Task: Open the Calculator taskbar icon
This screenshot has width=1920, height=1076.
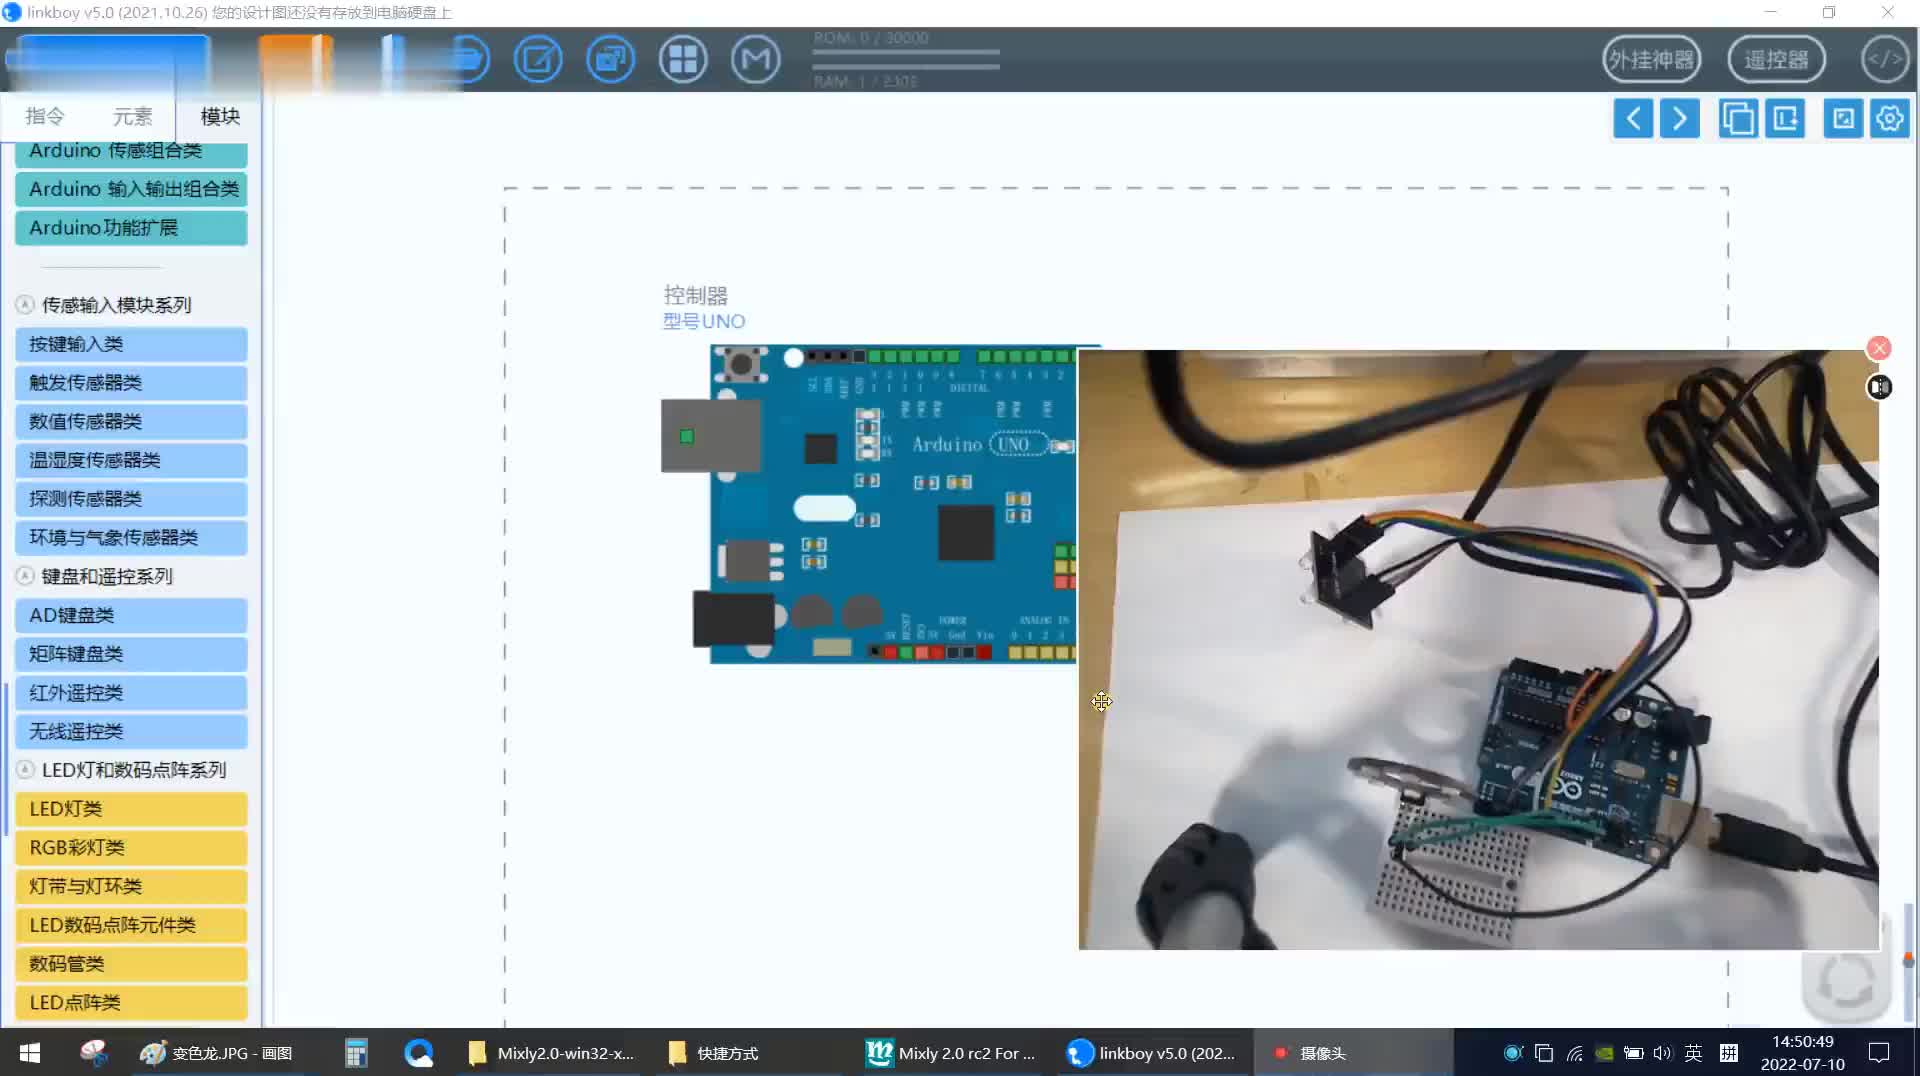Action: point(356,1053)
